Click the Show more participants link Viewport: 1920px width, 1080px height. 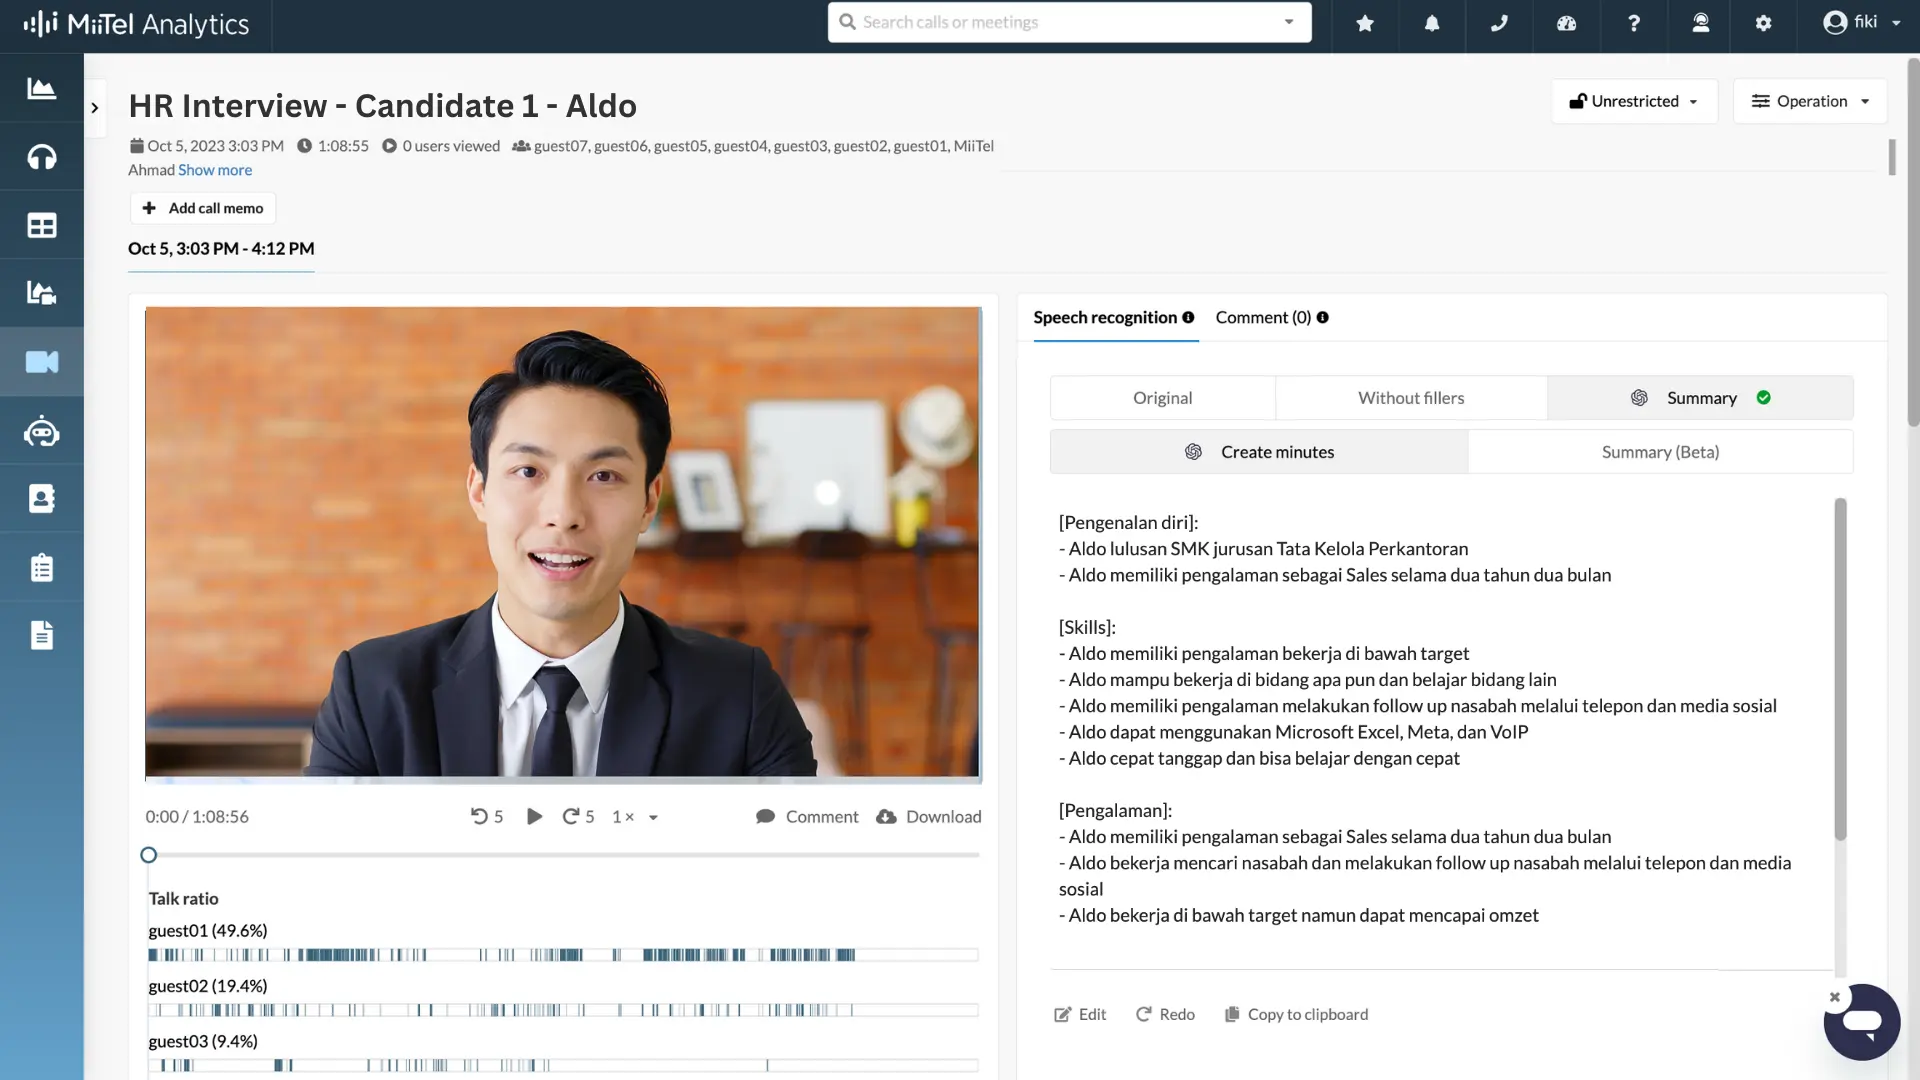pyautogui.click(x=215, y=169)
